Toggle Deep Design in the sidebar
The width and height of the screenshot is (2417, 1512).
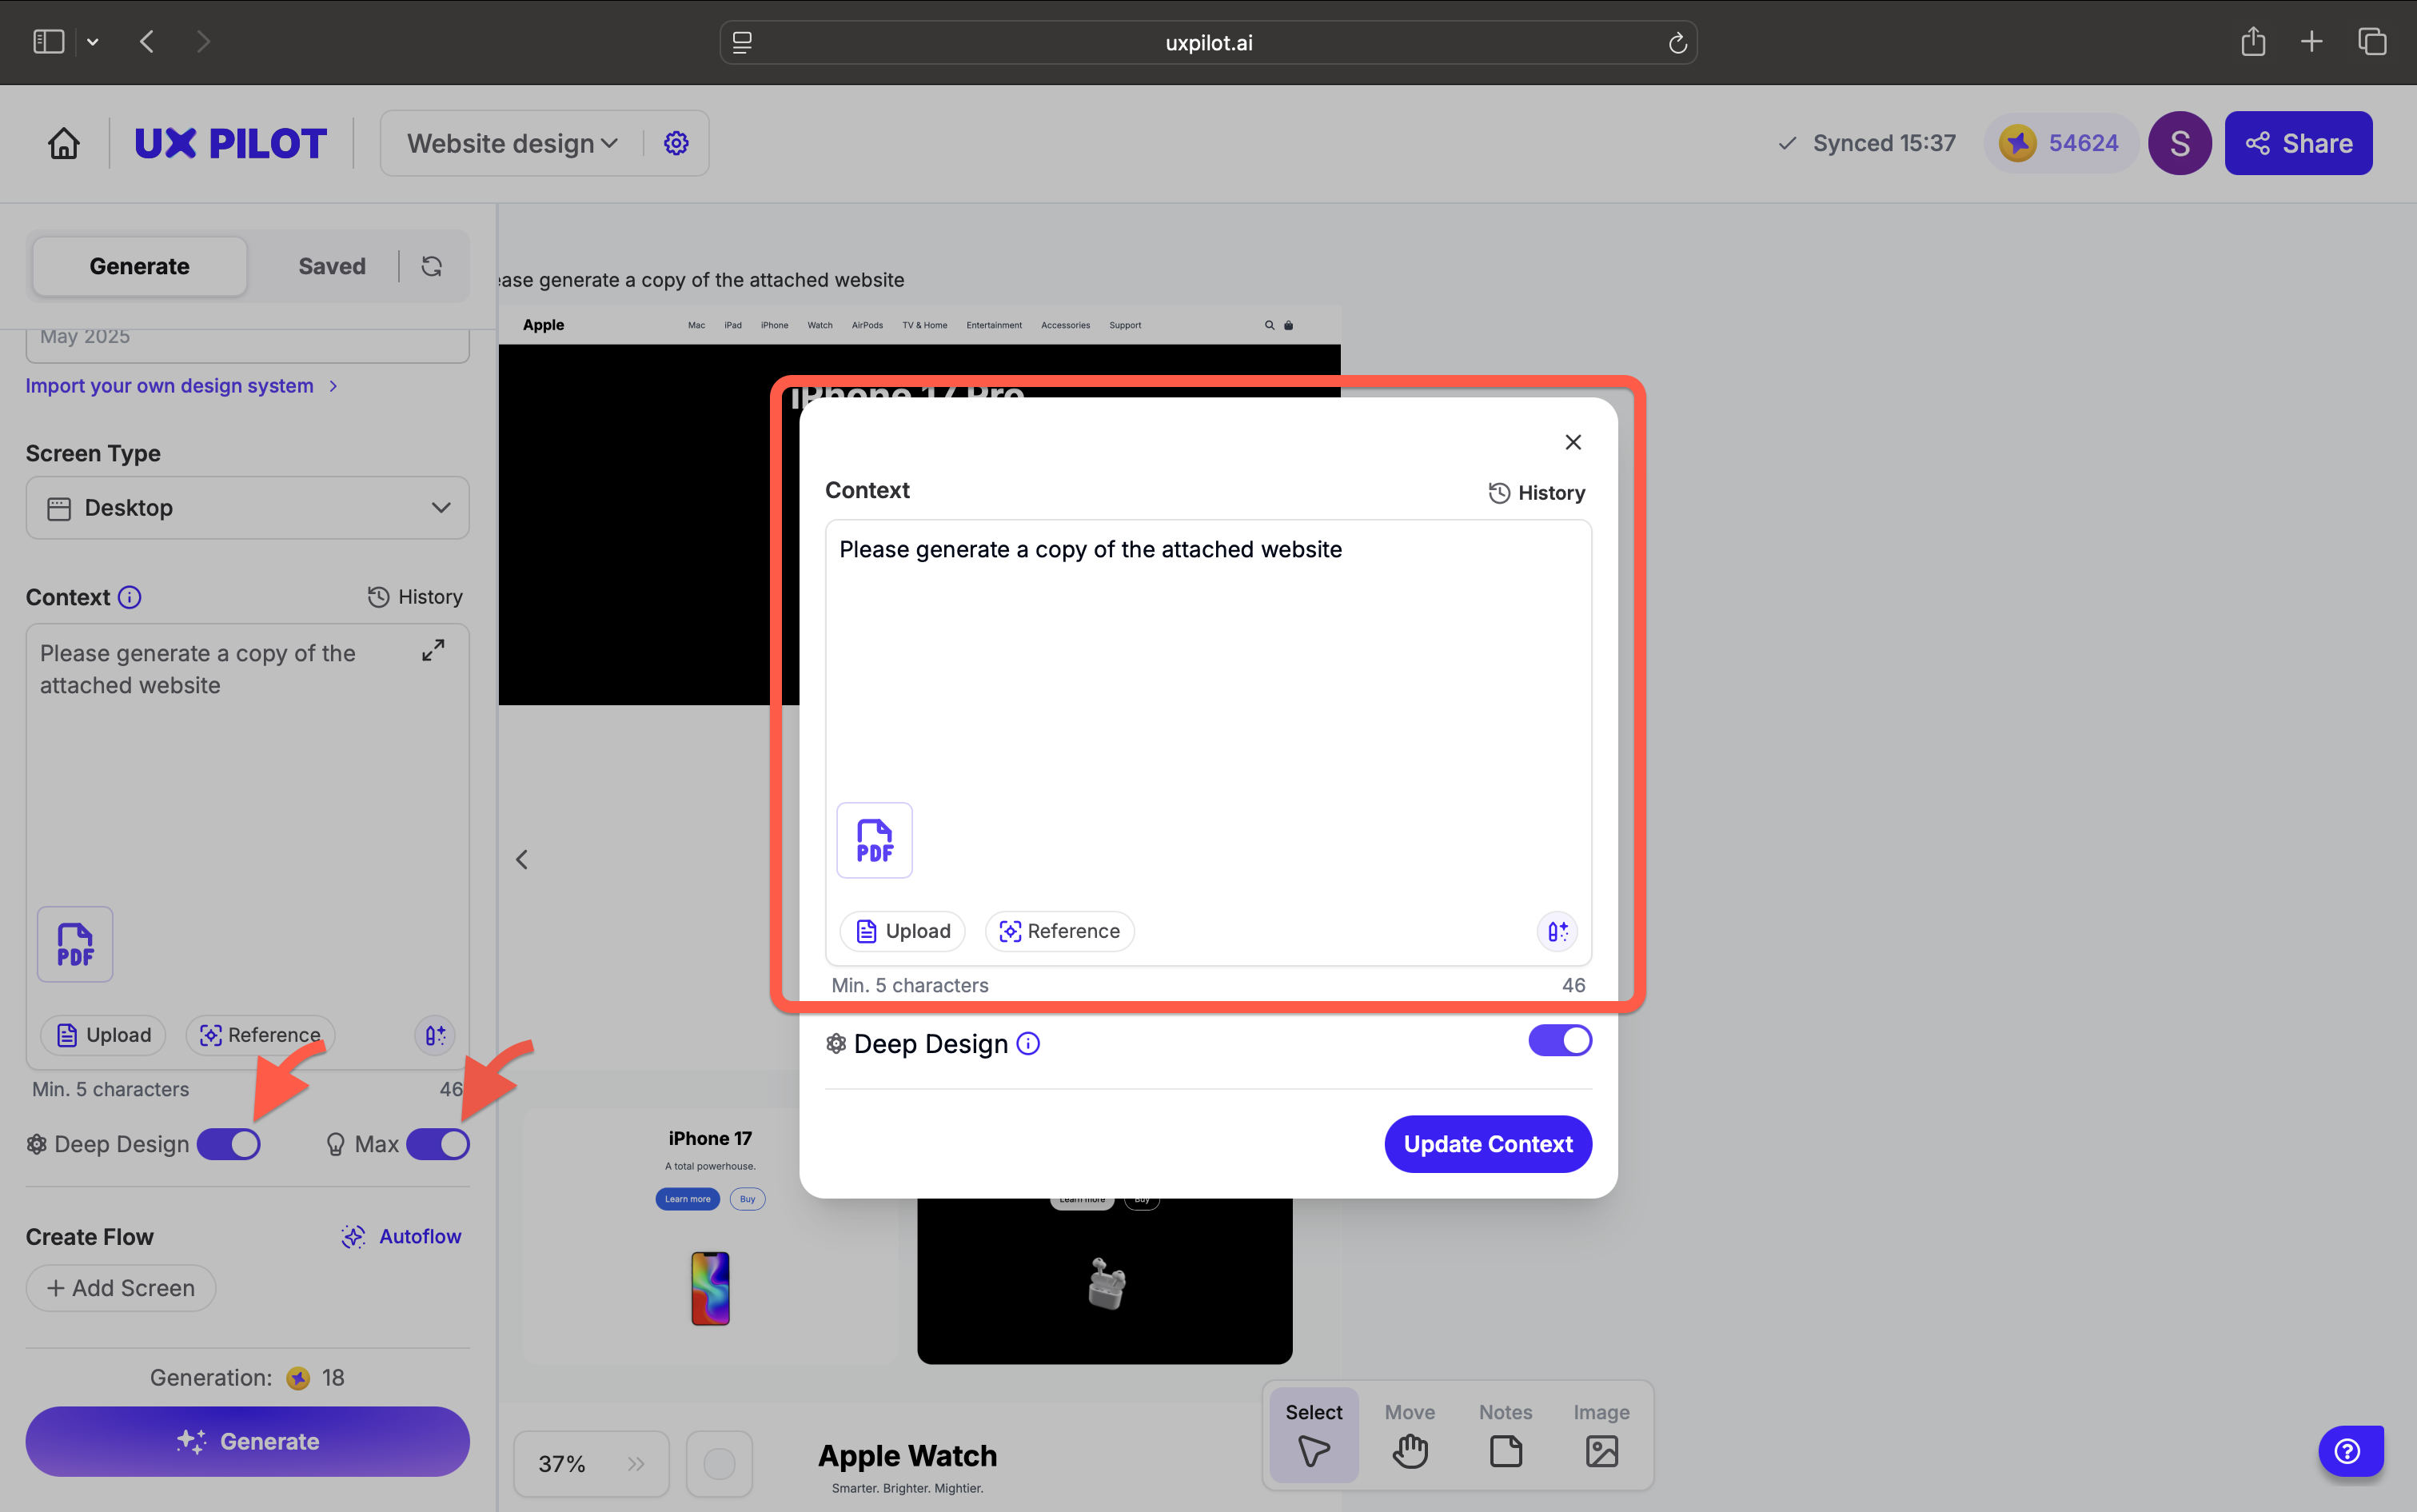[x=229, y=1144]
